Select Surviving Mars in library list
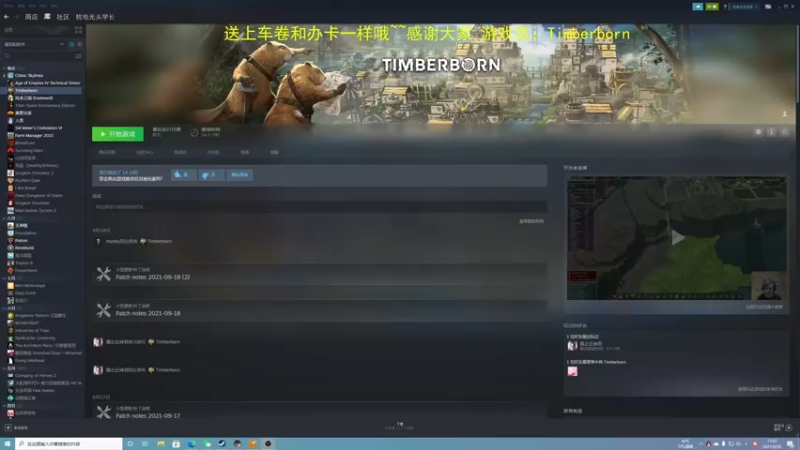Image resolution: width=800 pixels, height=450 pixels. (x=29, y=151)
